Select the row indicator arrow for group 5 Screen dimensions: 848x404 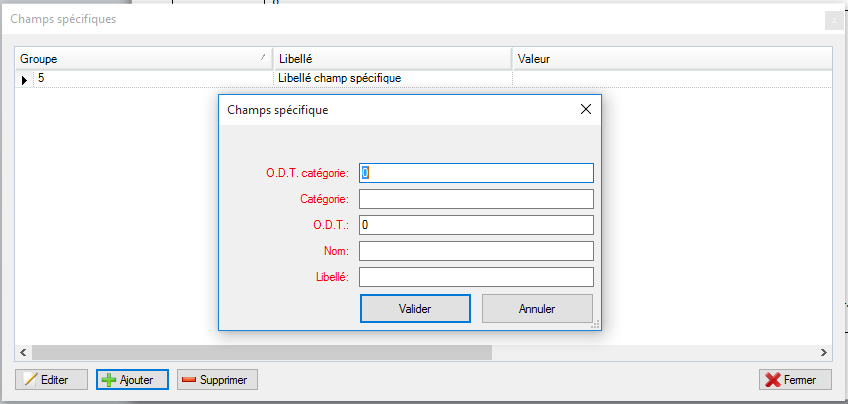[25, 78]
